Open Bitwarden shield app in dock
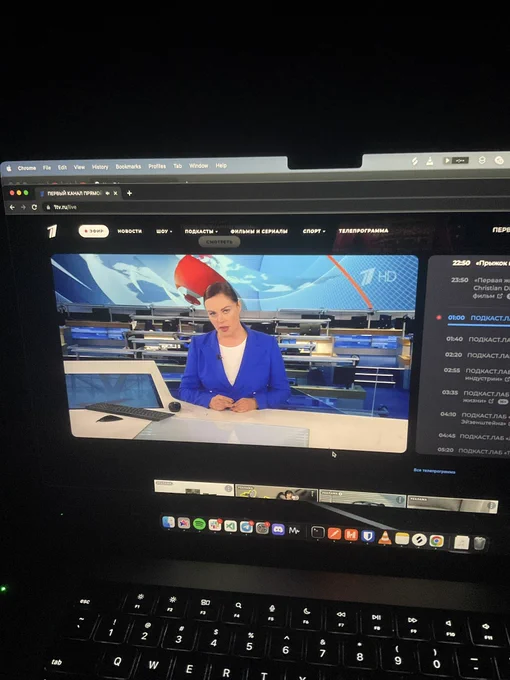Image resolution: width=510 pixels, height=680 pixels. (368, 536)
